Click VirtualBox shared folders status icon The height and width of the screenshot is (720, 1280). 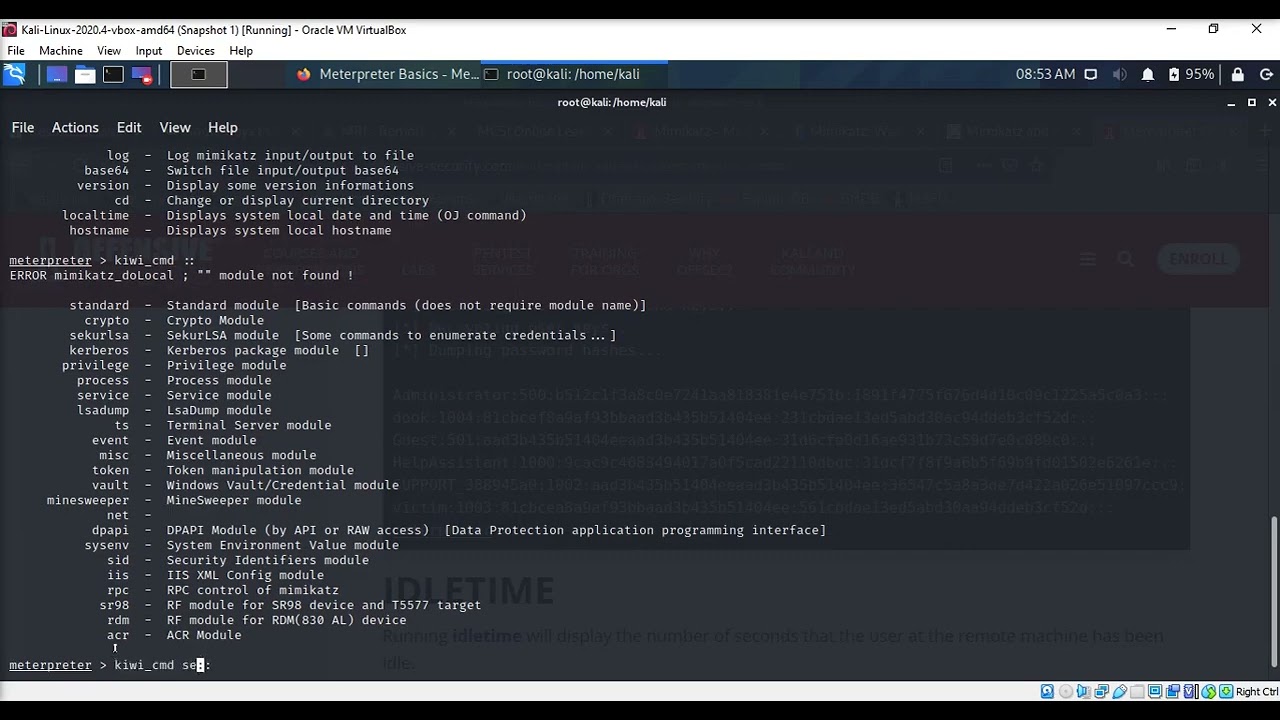(1137, 691)
